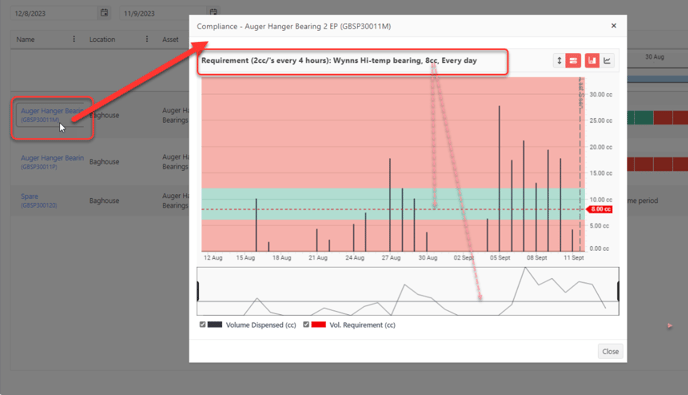Select the bar chart view icon
Screen dimensions: 688x395
pos(592,61)
